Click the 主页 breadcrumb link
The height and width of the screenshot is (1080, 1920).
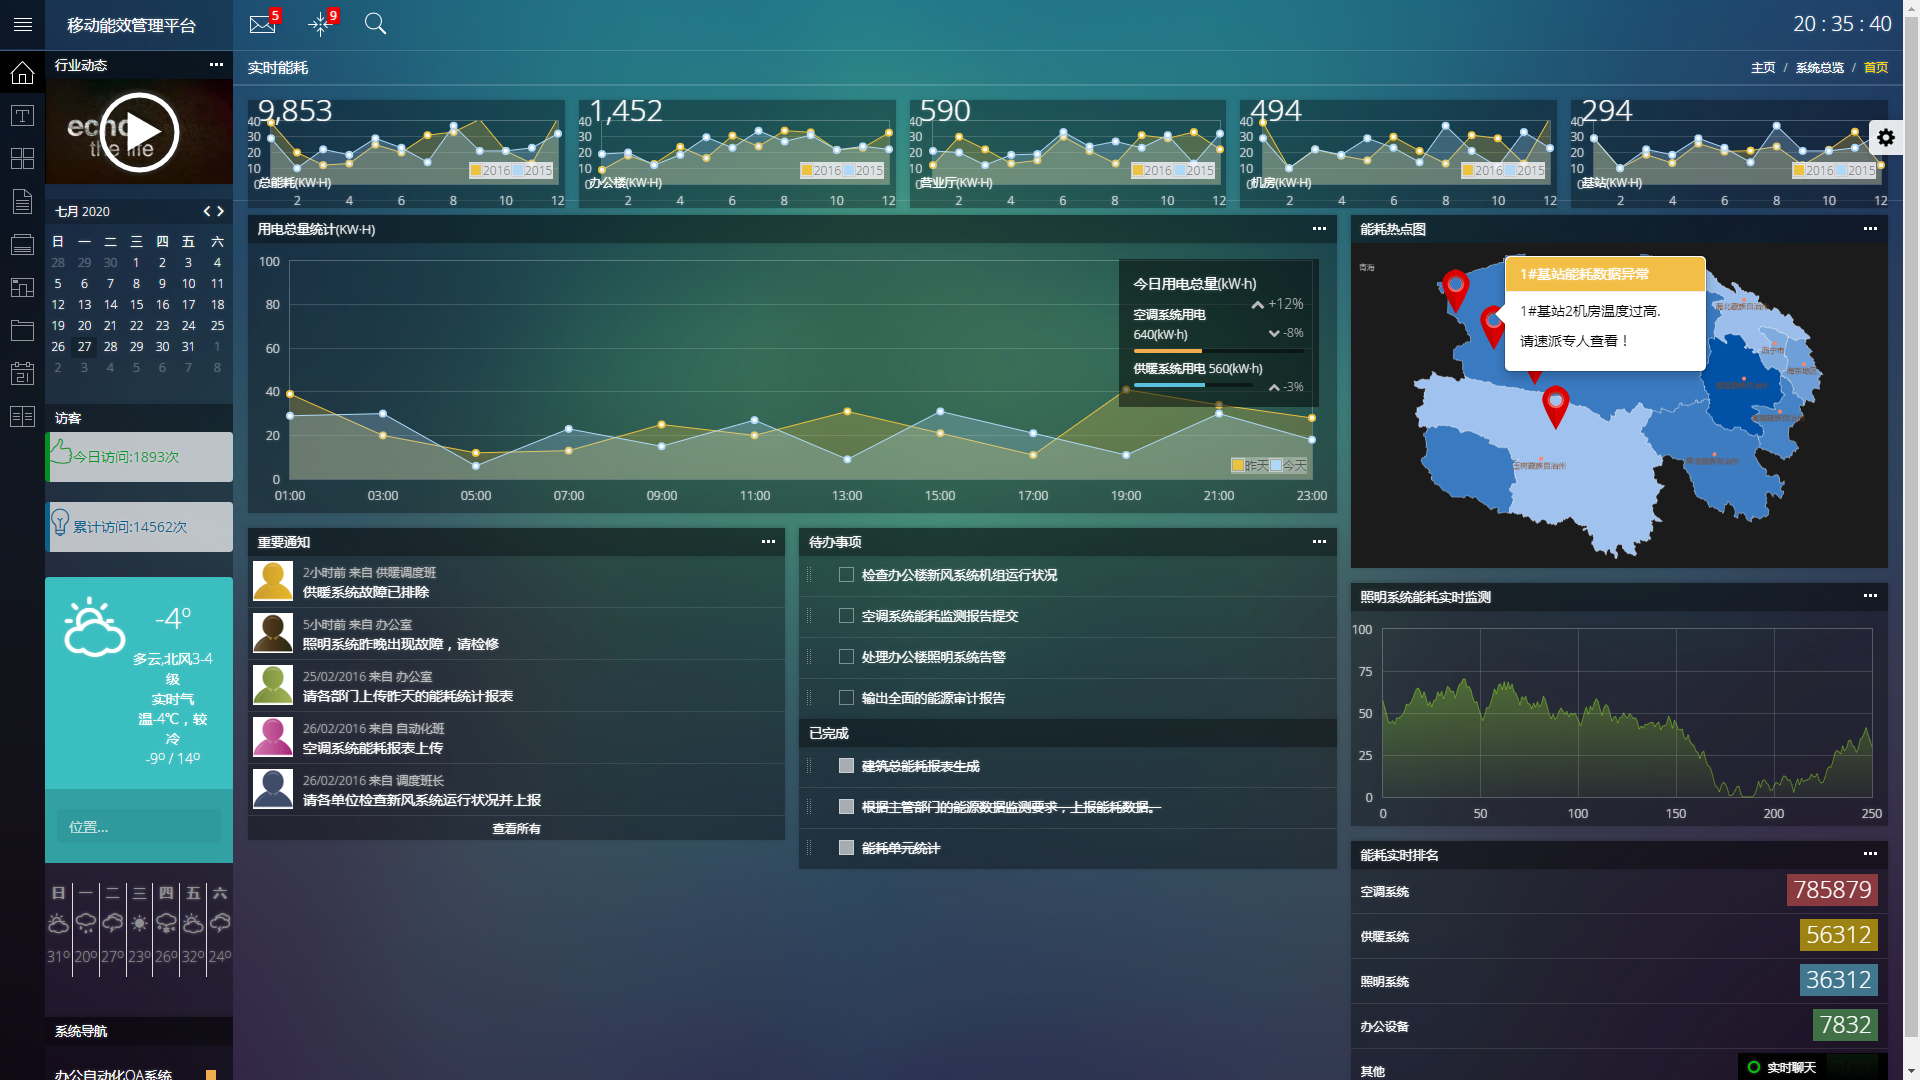(1763, 68)
